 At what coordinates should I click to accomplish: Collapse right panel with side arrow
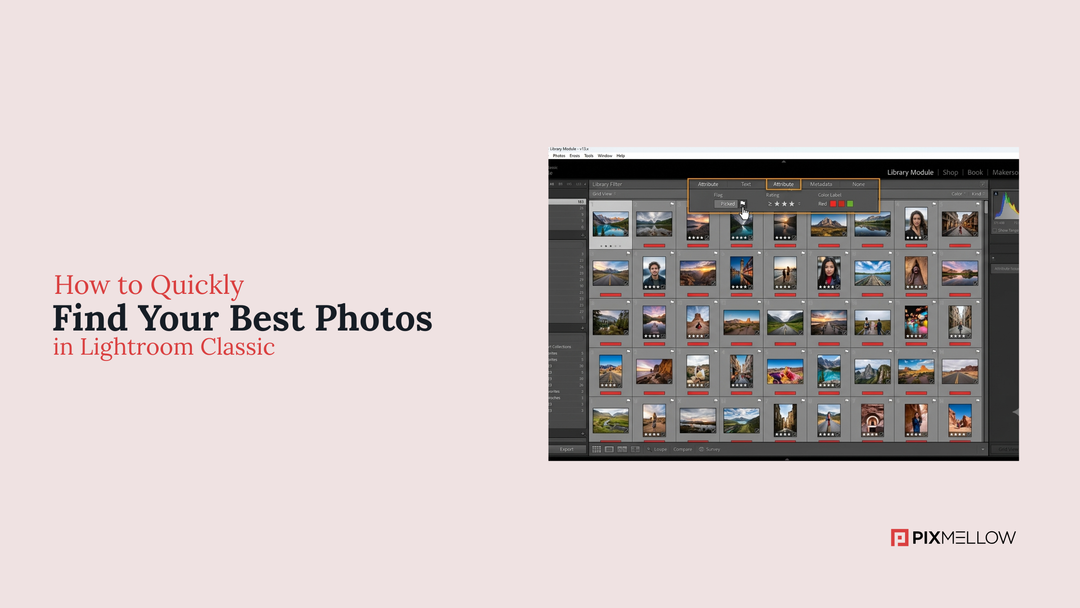1015,412
